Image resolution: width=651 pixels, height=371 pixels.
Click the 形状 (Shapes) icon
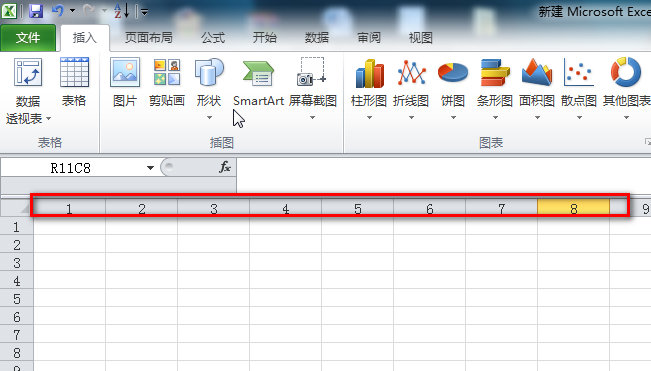coord(209,73)
